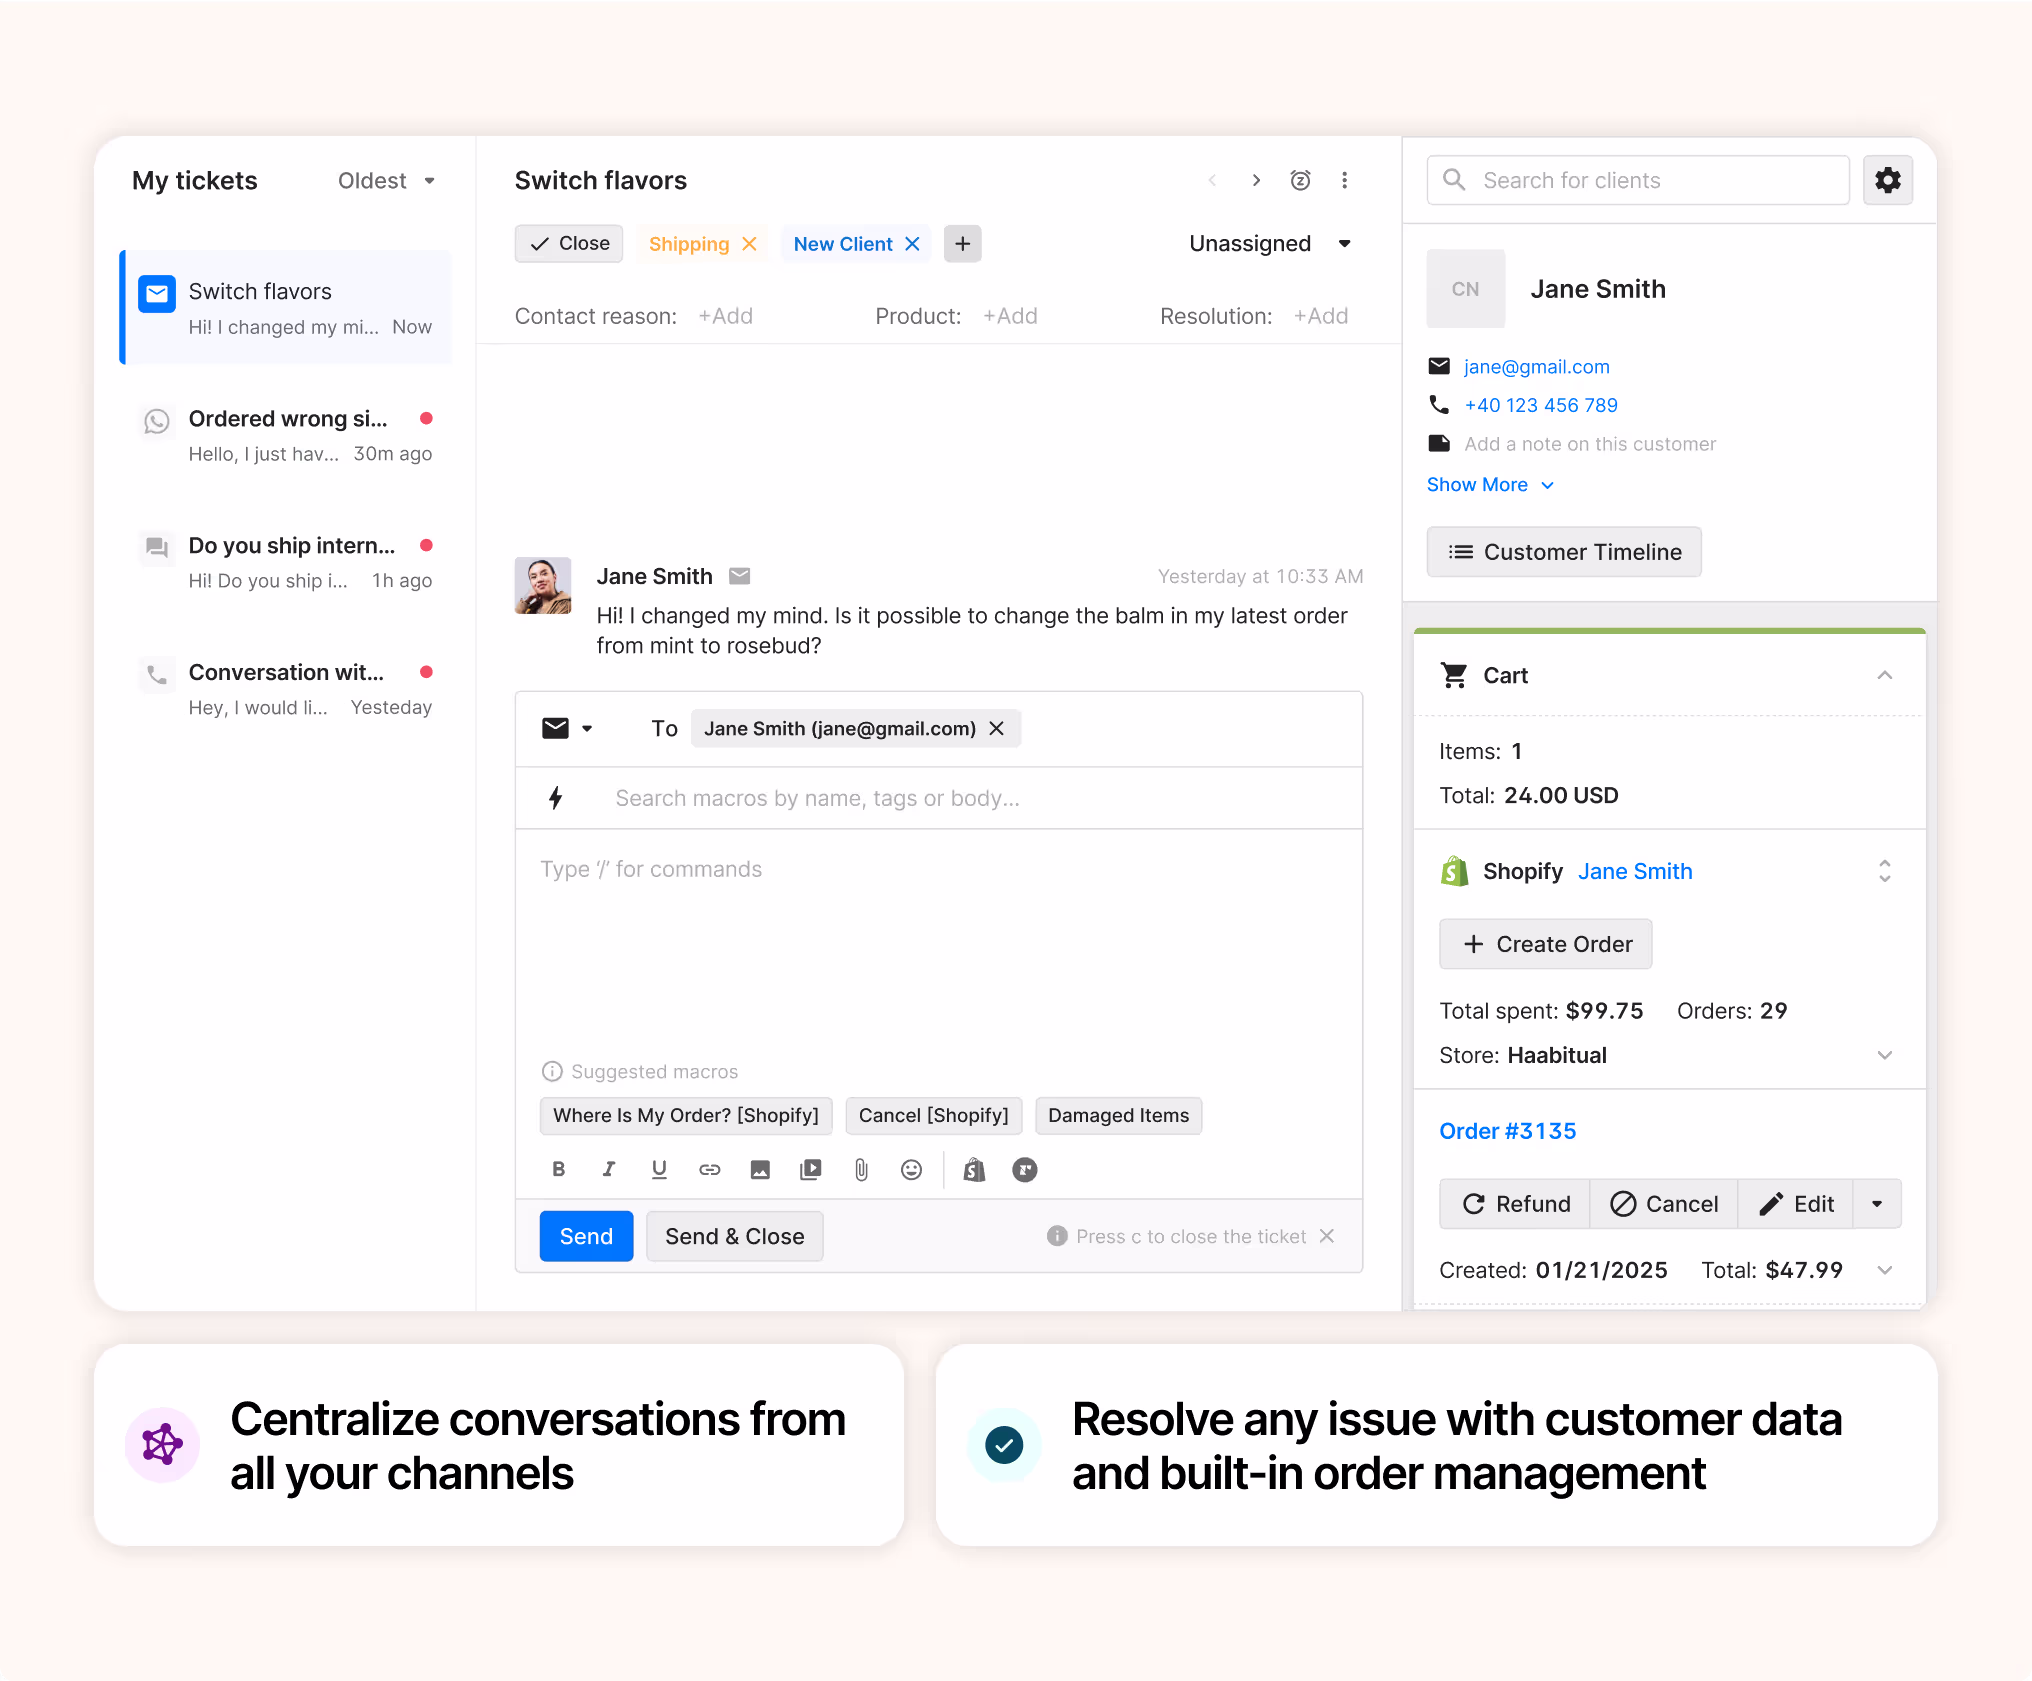Open the Customer Timeline button
The height and width of the screenshot is (1681, 2032).
[x=1564, y=552]
